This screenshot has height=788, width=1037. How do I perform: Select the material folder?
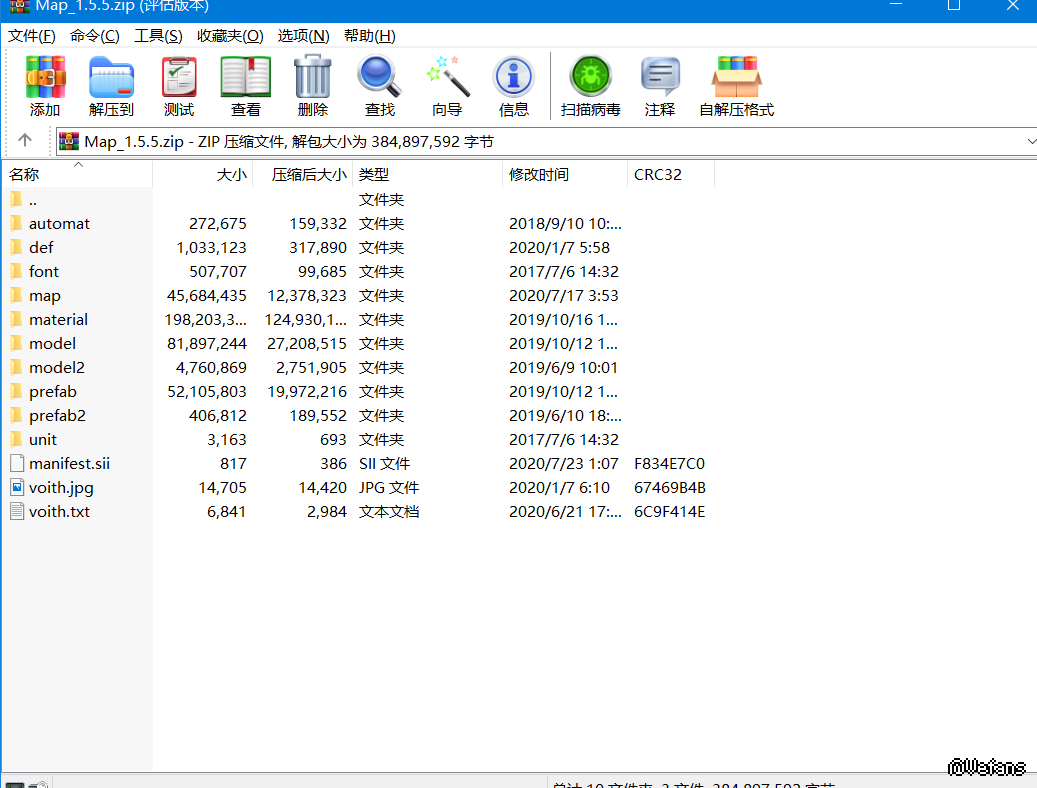pyautogui.click(x=58, y=320)
